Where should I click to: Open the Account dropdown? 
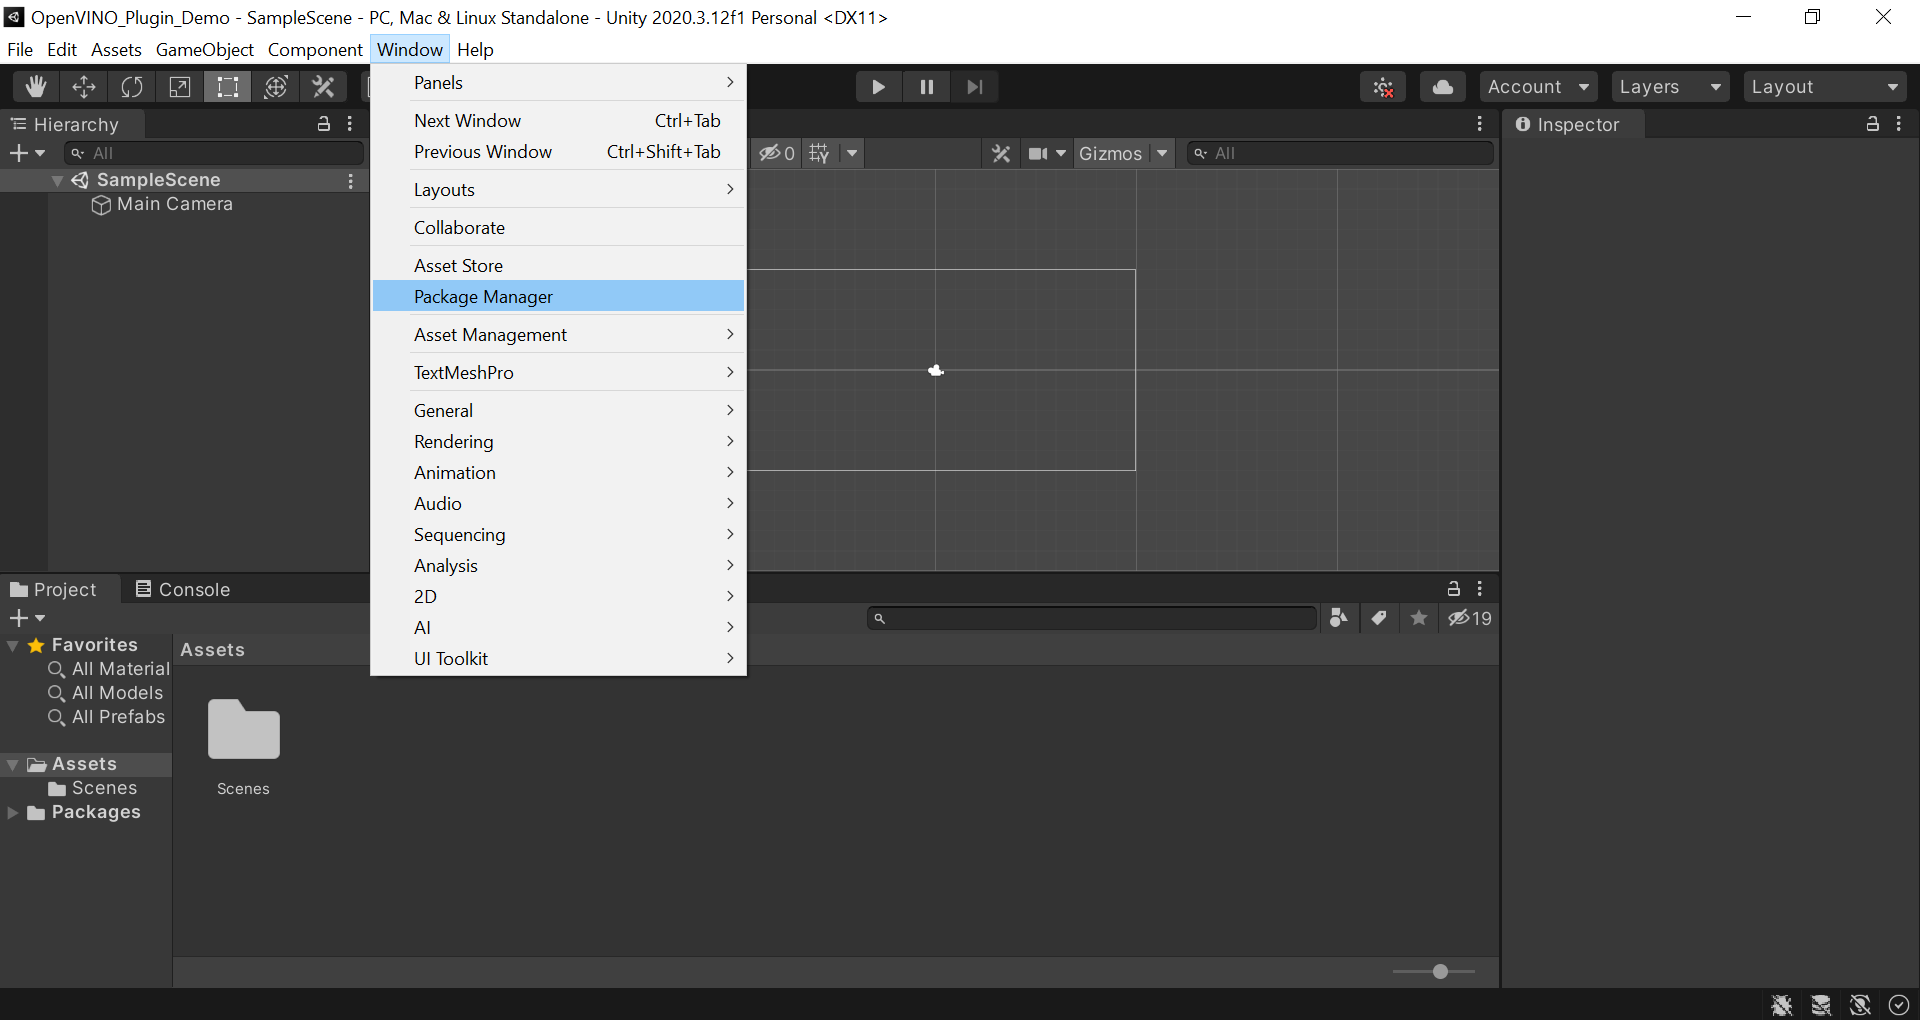click(1537, 87)
